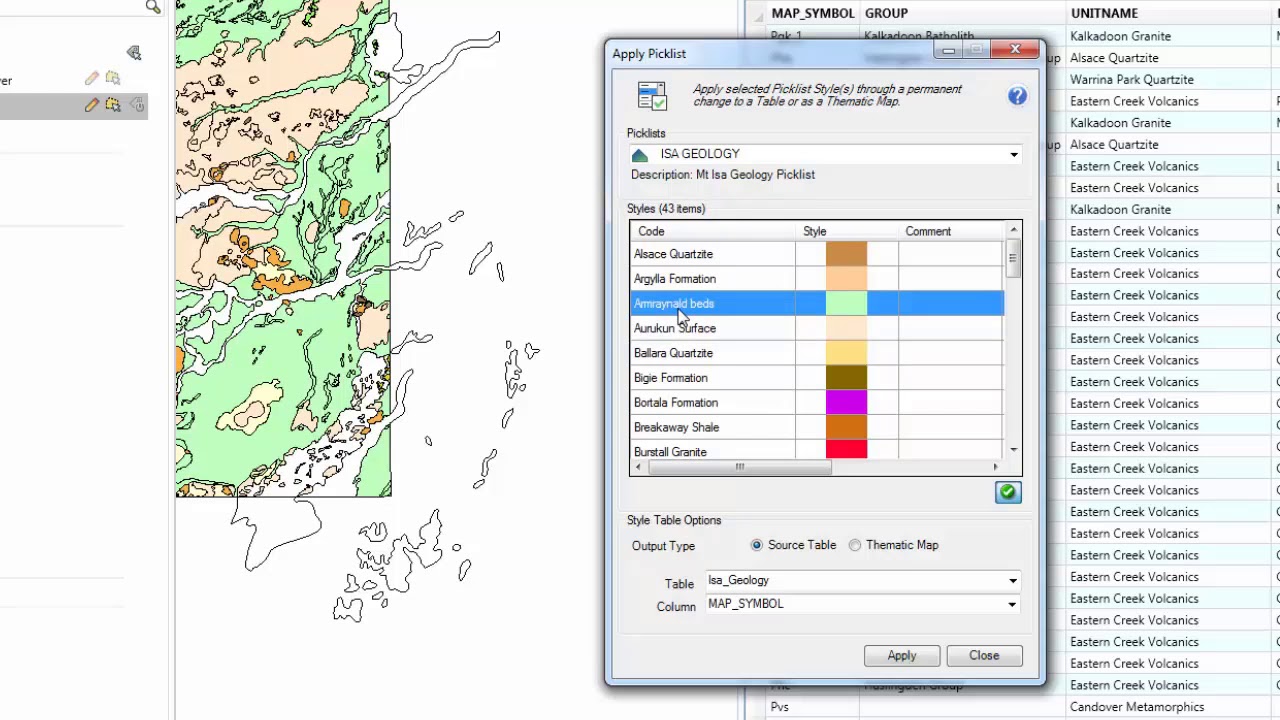Click the vertical scrollbar thumb in styles list
This screenshot has height=720, width=1280.
pos(1013,259)
